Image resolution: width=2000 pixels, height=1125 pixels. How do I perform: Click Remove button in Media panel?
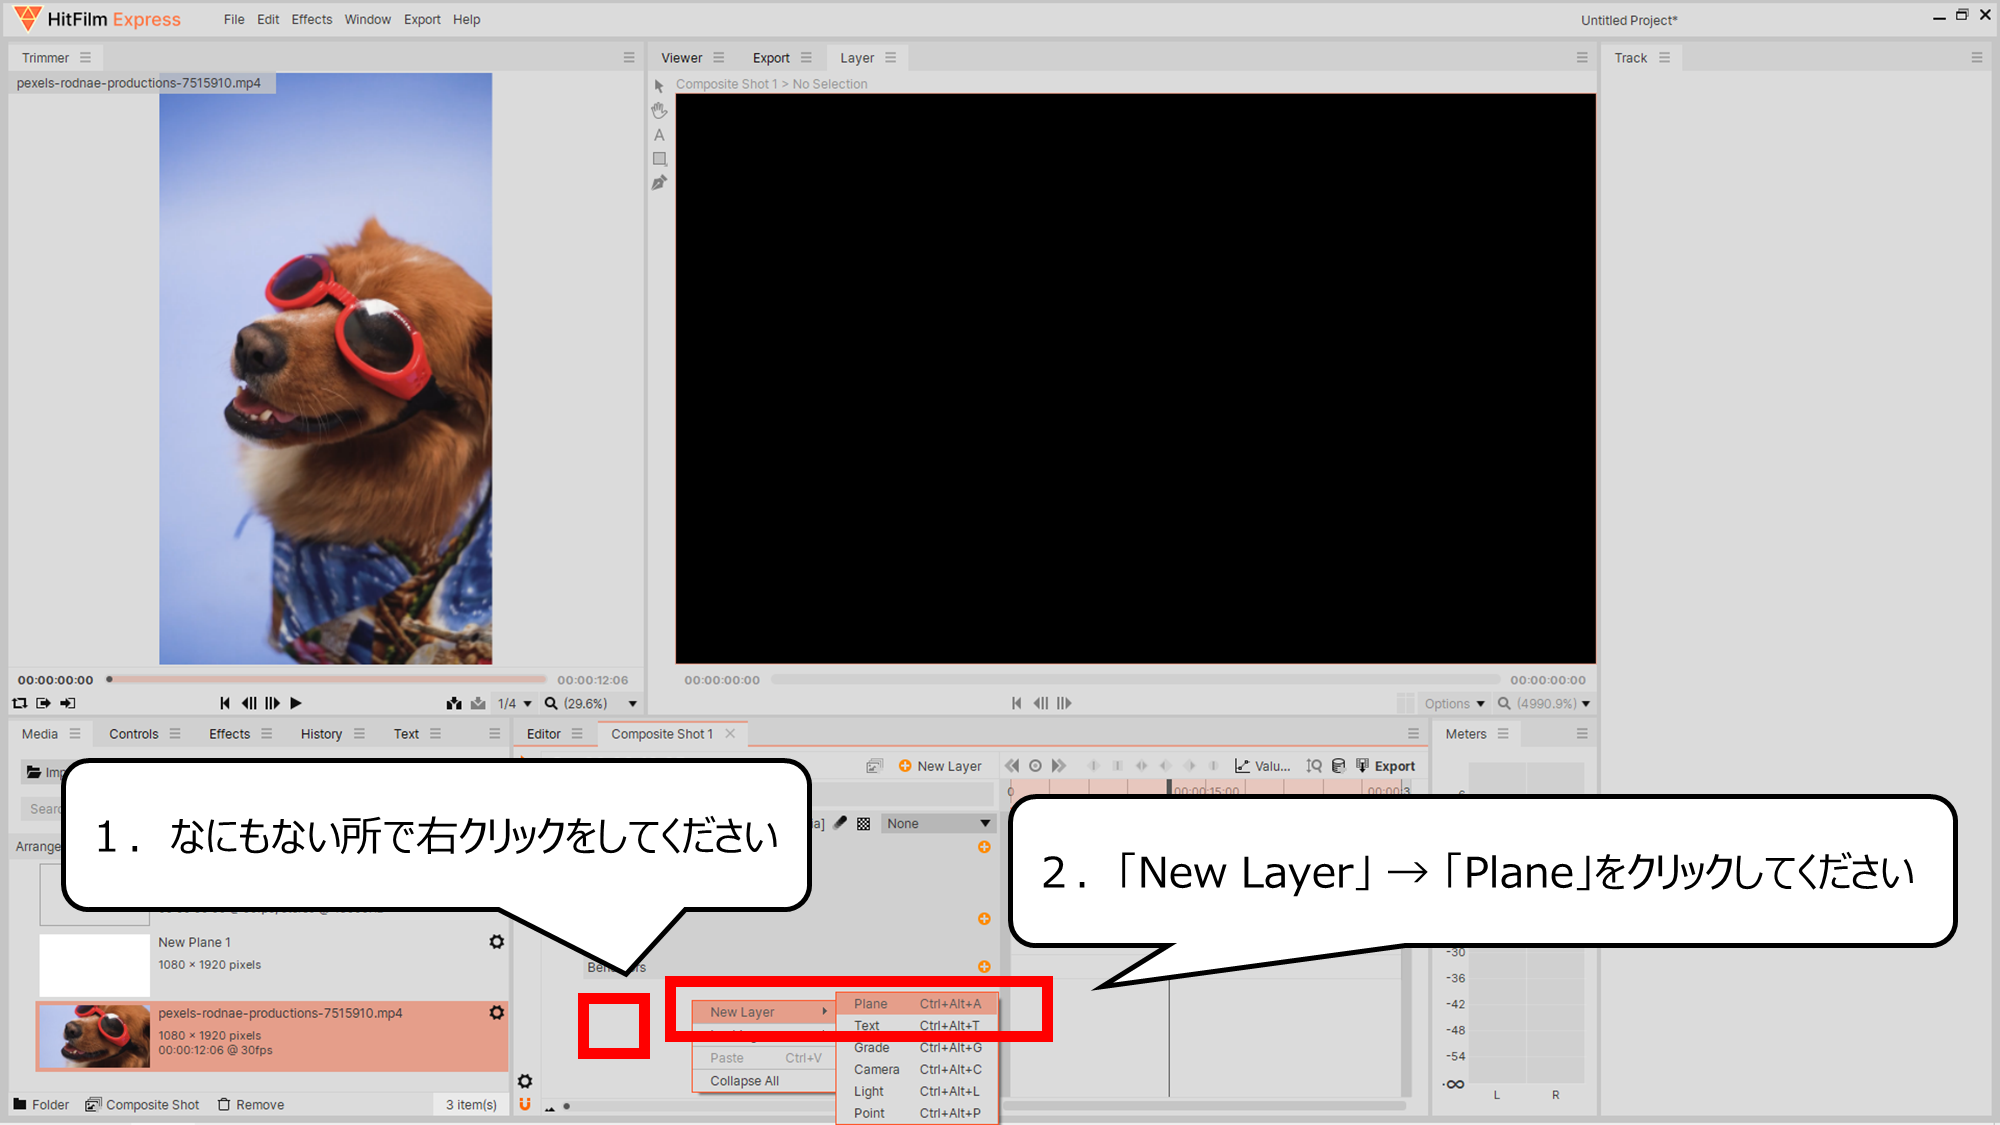[251, 1104]
